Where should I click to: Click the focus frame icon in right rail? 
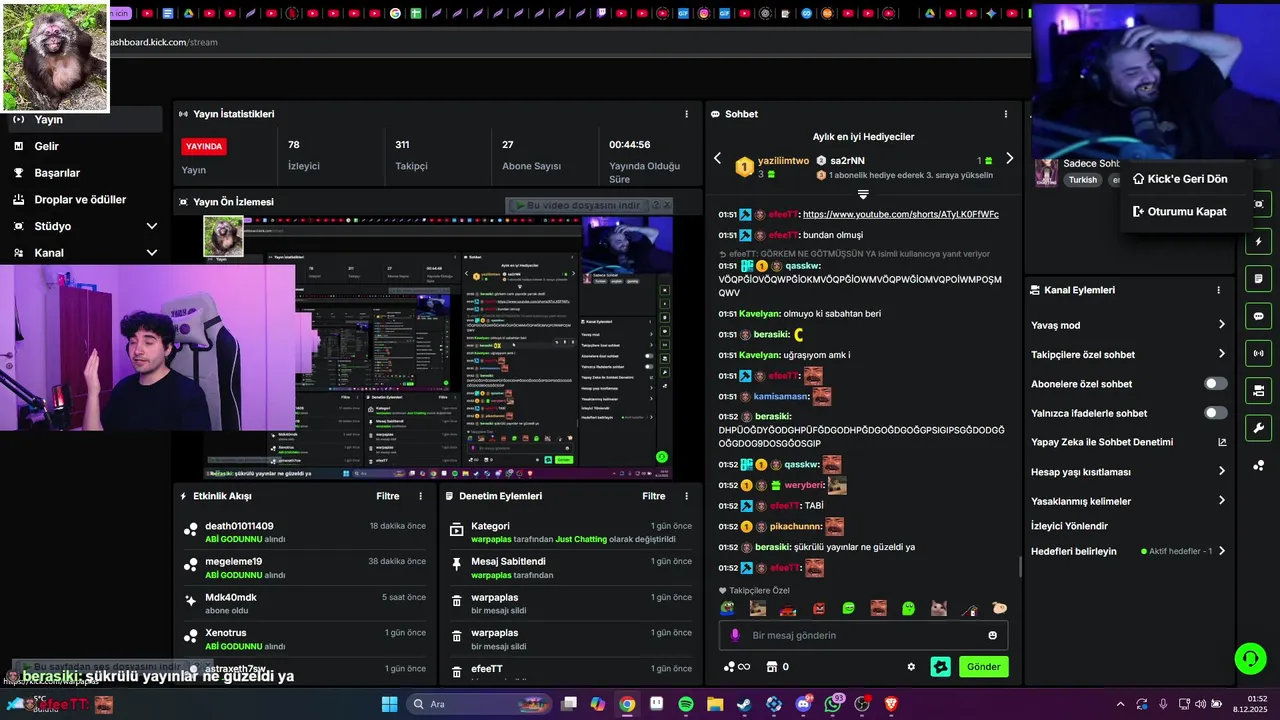tap(1259, 204)
